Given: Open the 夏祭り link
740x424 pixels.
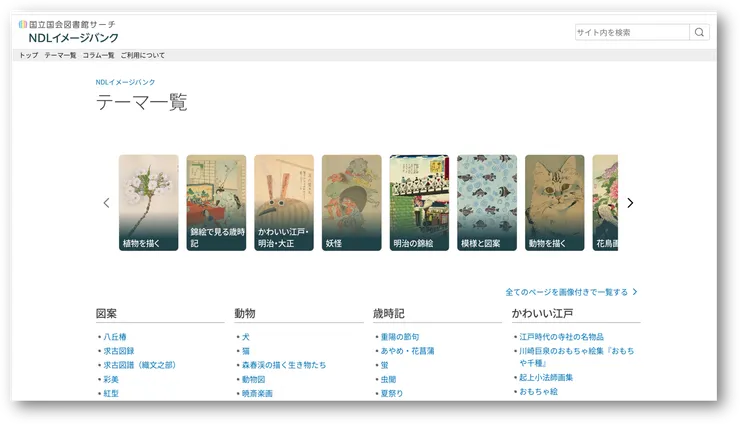Looking at the screenshot, I should click(x=392, y=393).
